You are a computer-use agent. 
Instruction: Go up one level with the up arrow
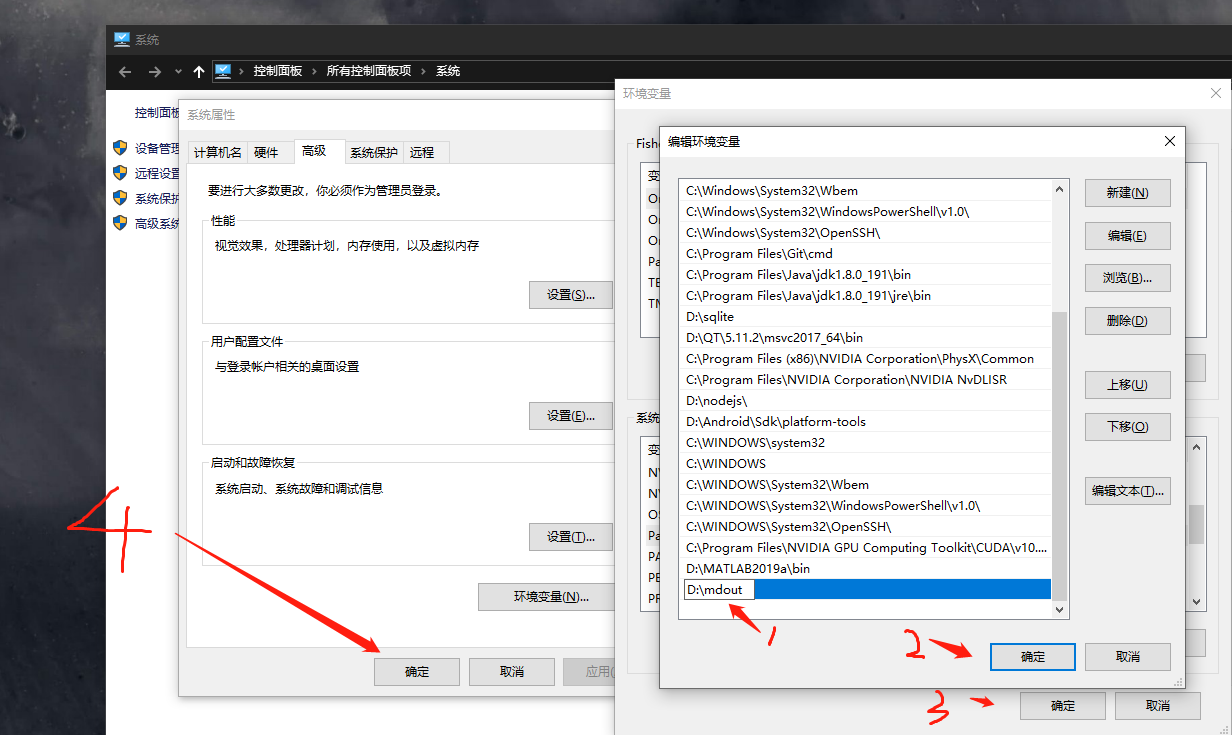[x=199, y=72]
